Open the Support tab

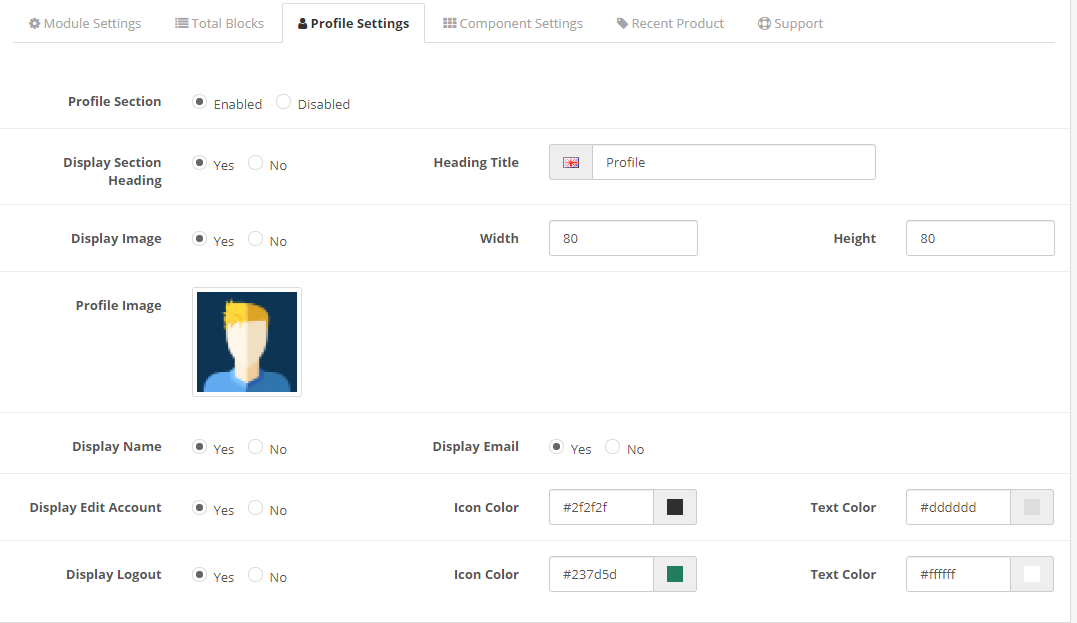point(790,23)
